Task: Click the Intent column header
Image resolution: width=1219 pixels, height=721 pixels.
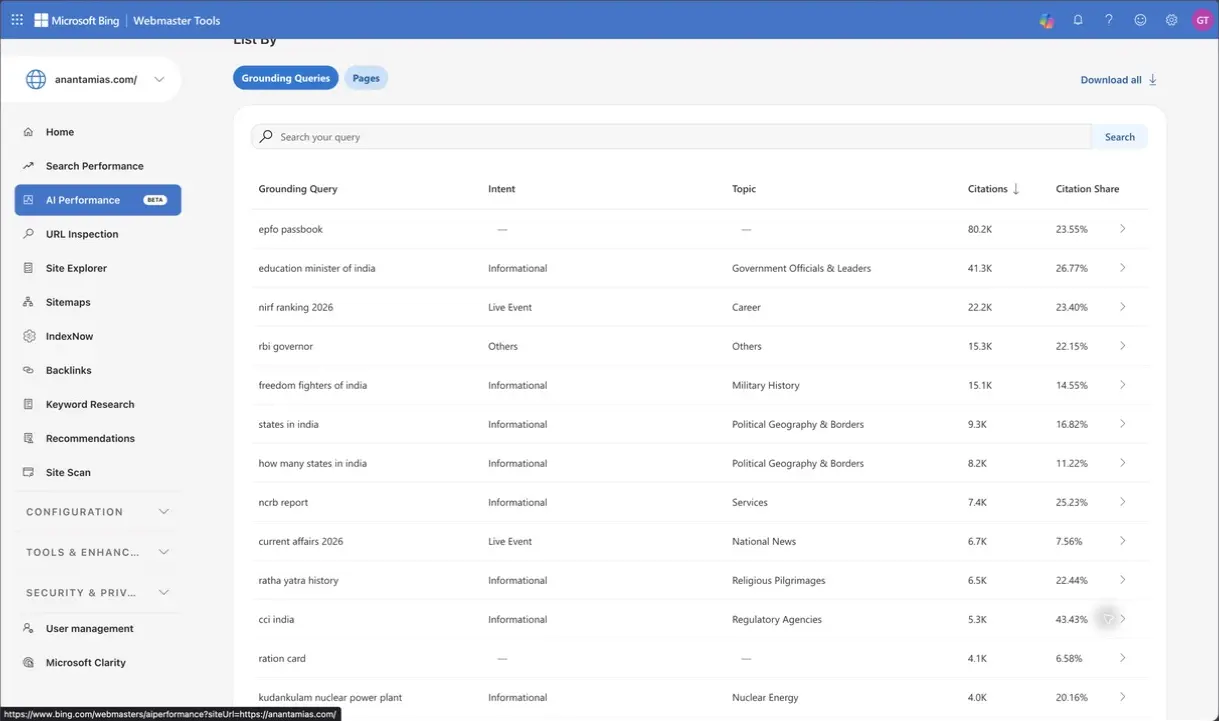Action: [502, 189]
